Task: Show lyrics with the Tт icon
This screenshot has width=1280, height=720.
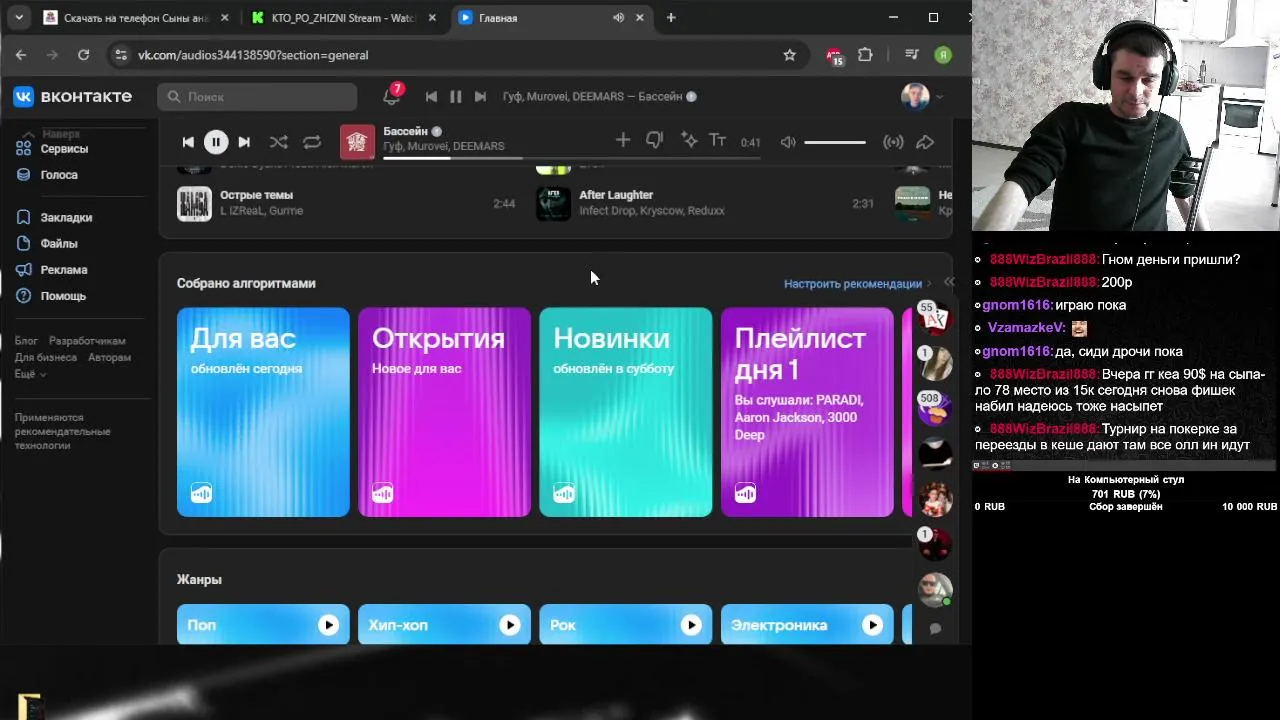Action: click(717, 141)
